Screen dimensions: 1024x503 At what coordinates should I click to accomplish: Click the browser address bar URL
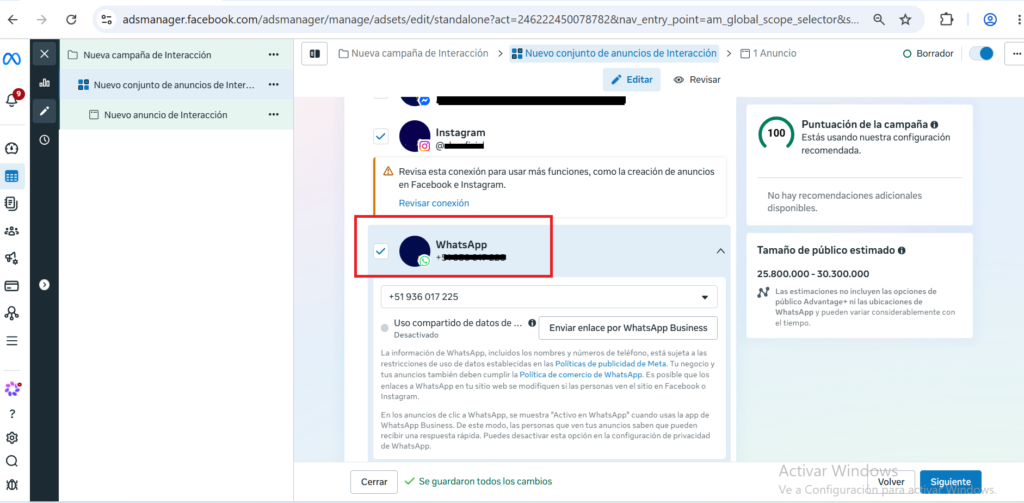pyautogui.click(x=491, y=20)
